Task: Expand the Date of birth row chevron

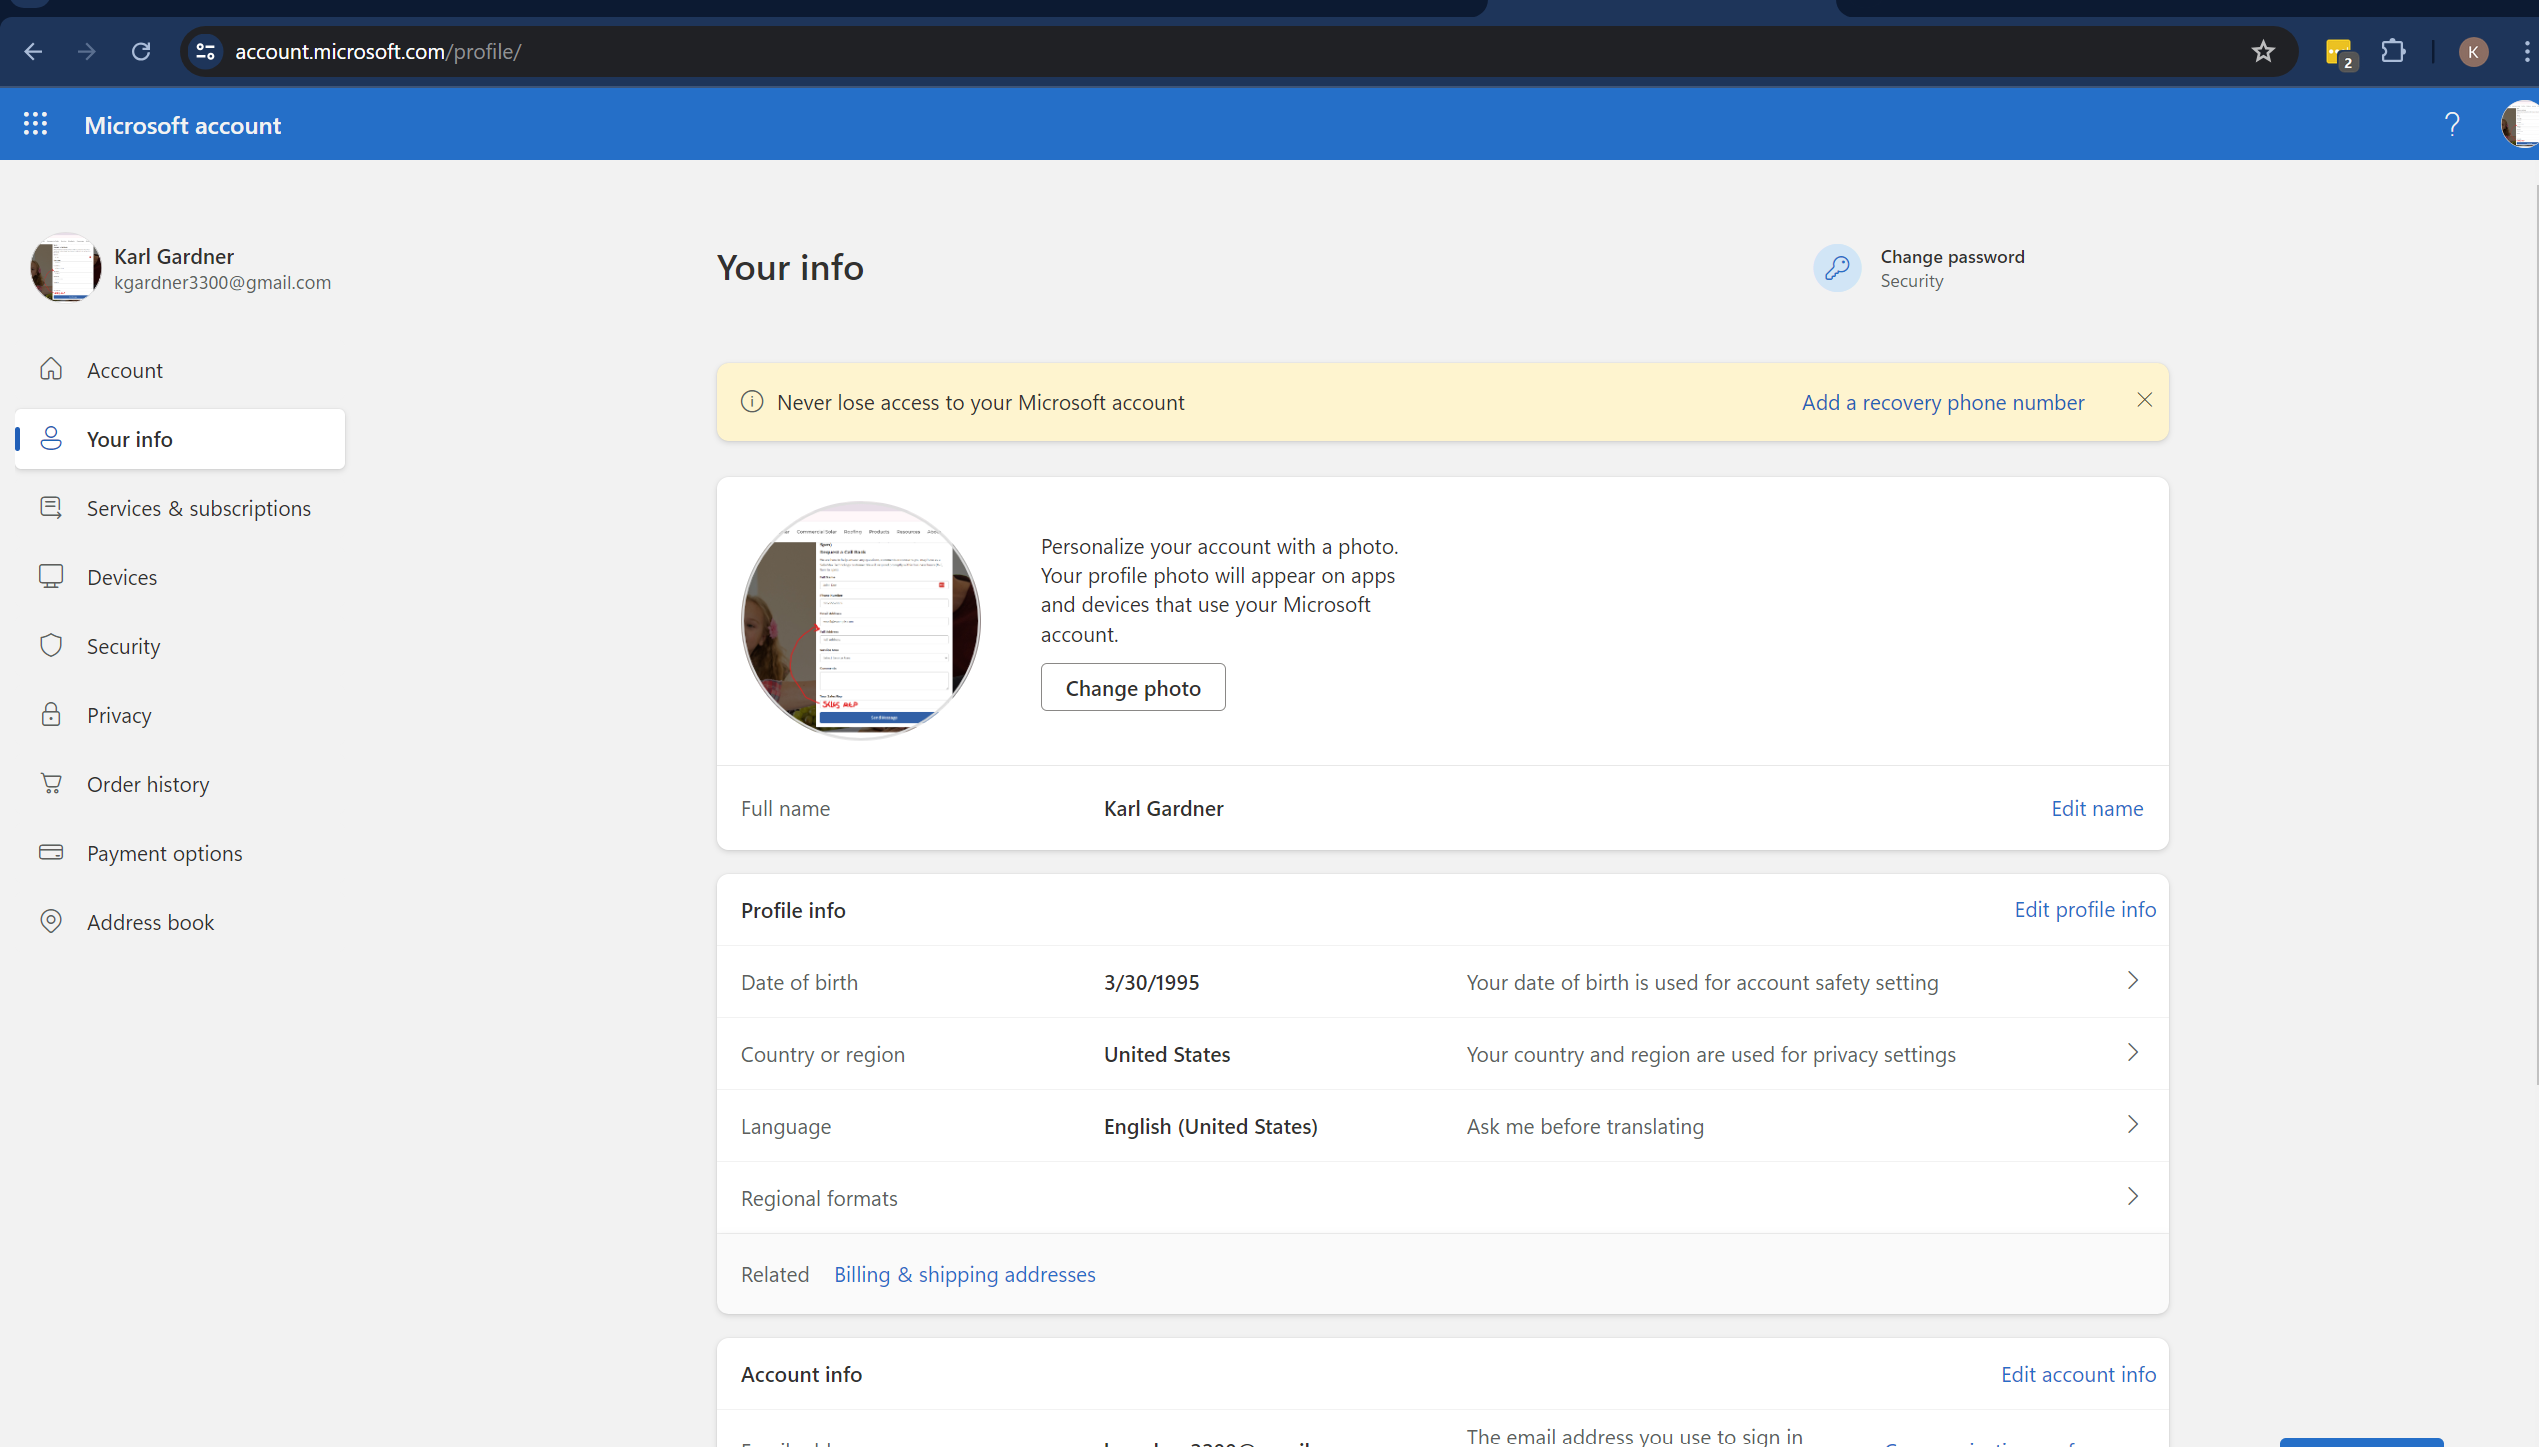Action: tap(2132, 981)
